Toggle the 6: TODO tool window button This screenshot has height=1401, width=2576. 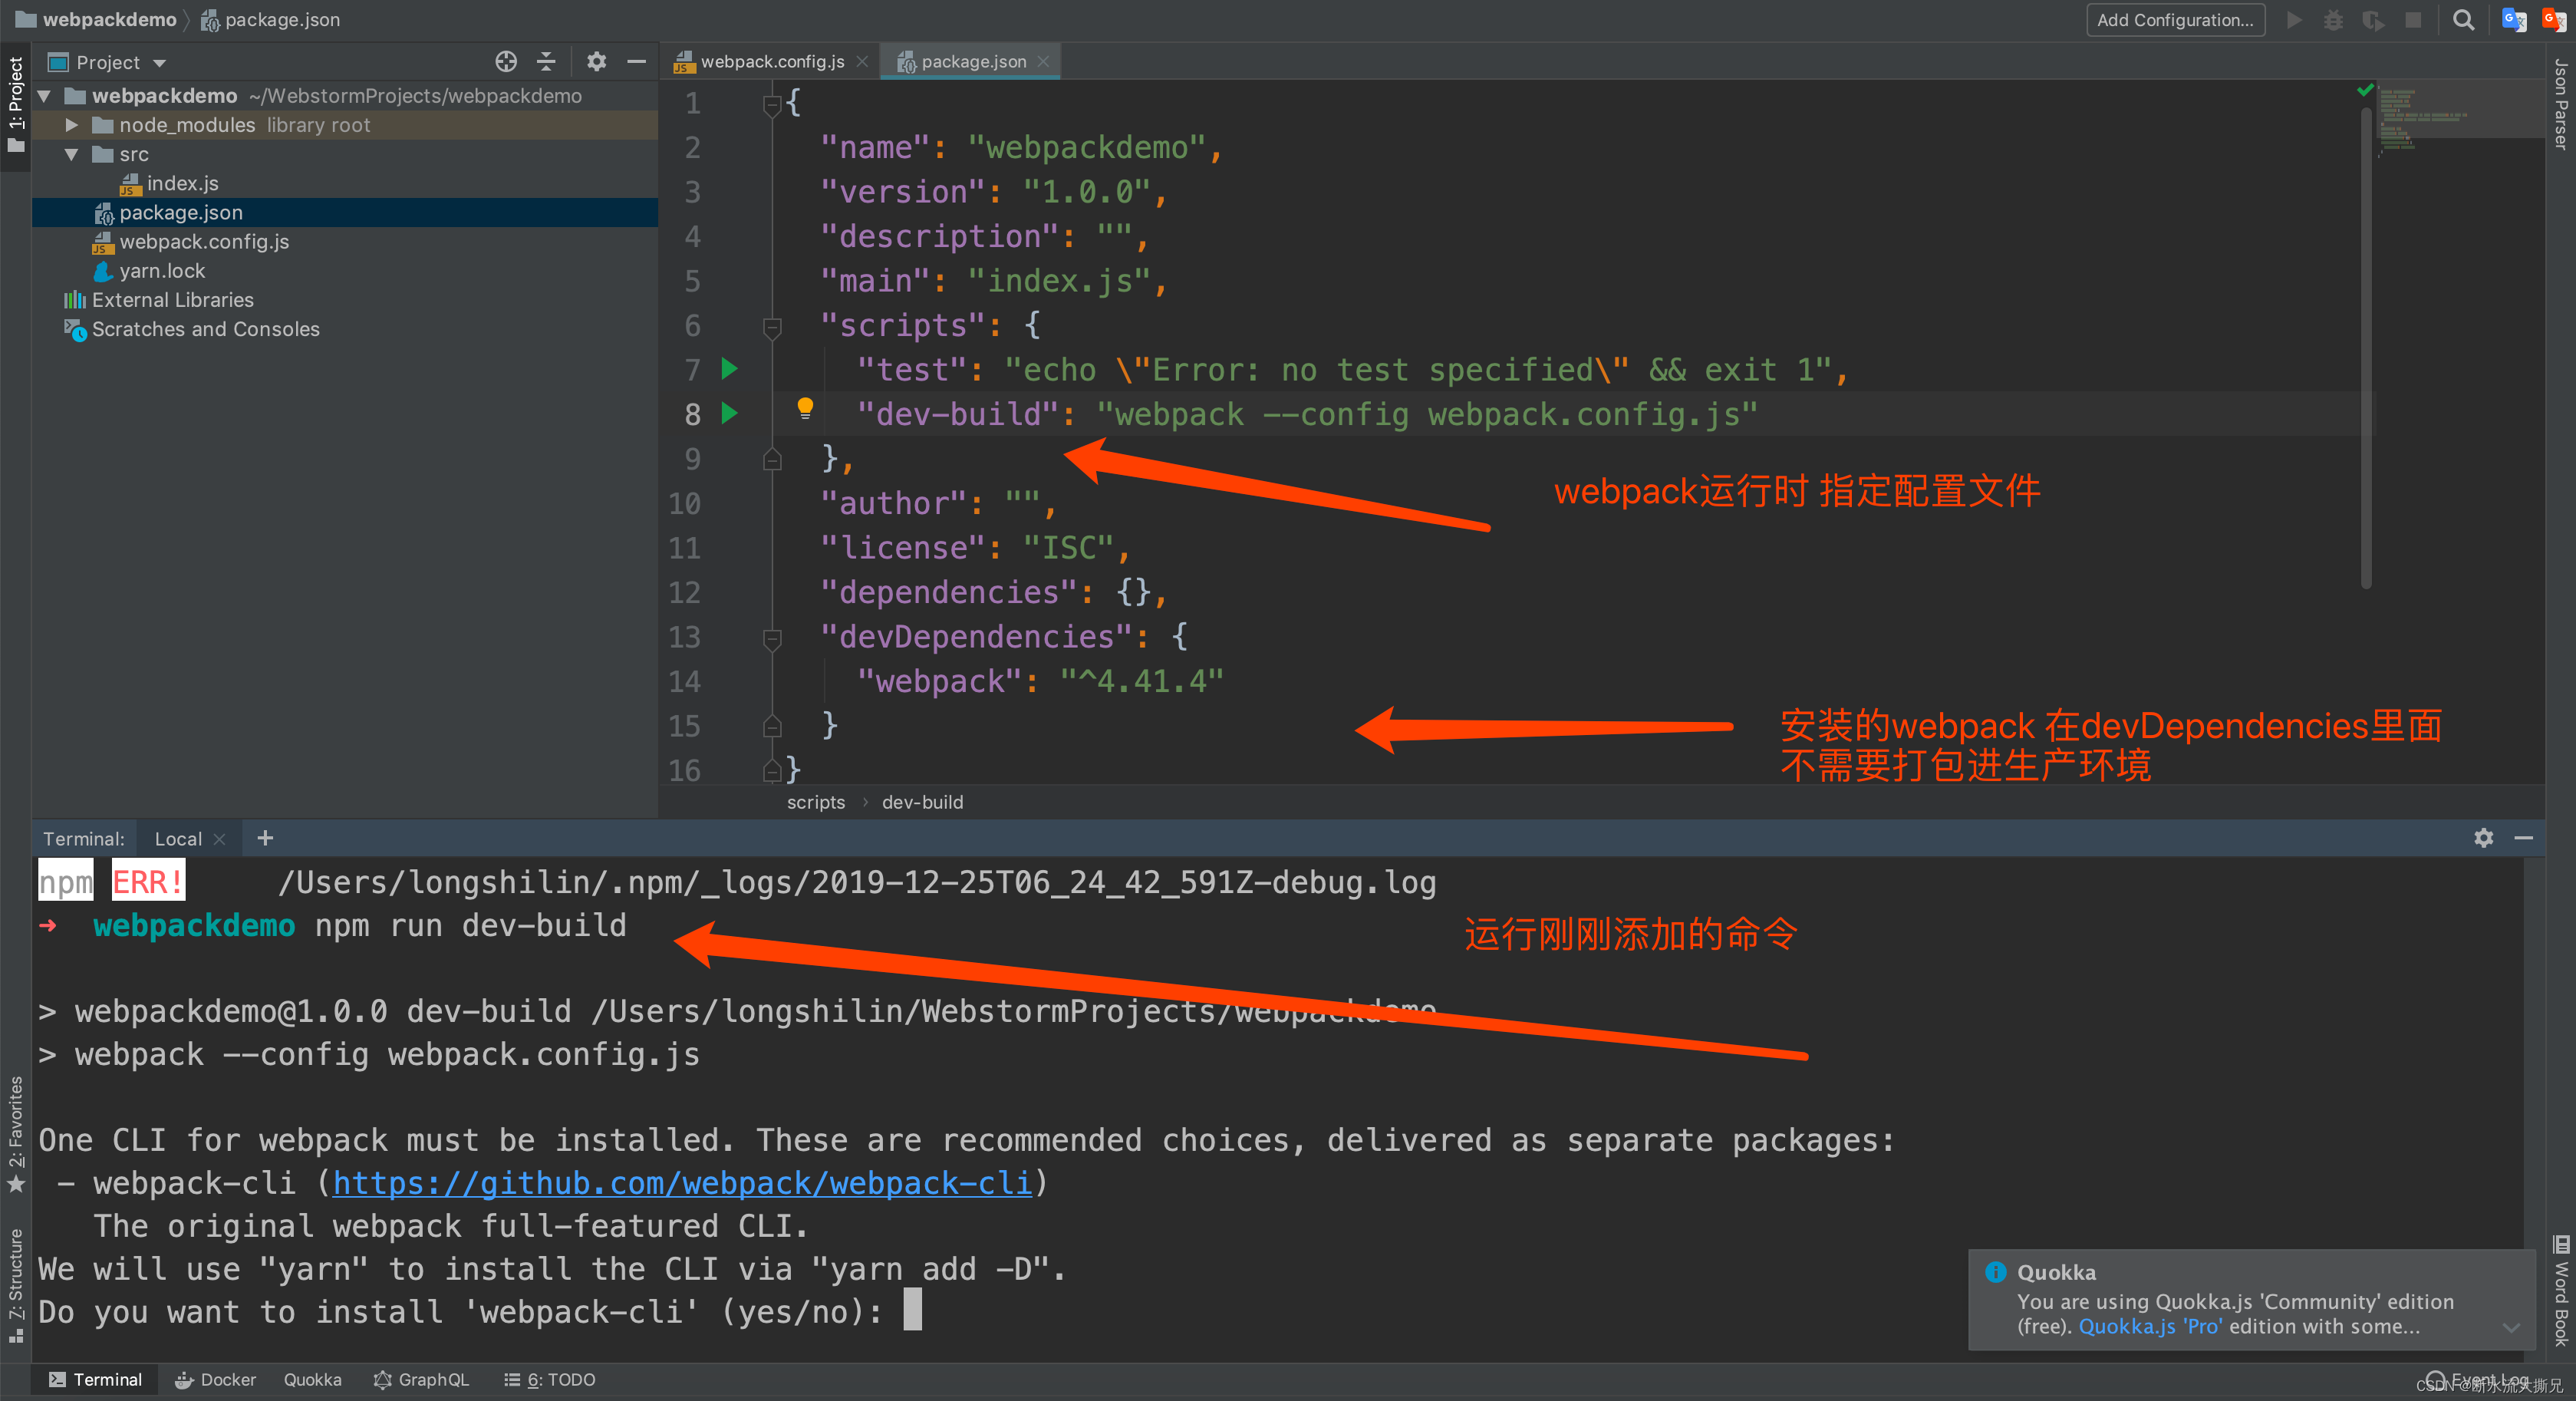click(550, 1380)
